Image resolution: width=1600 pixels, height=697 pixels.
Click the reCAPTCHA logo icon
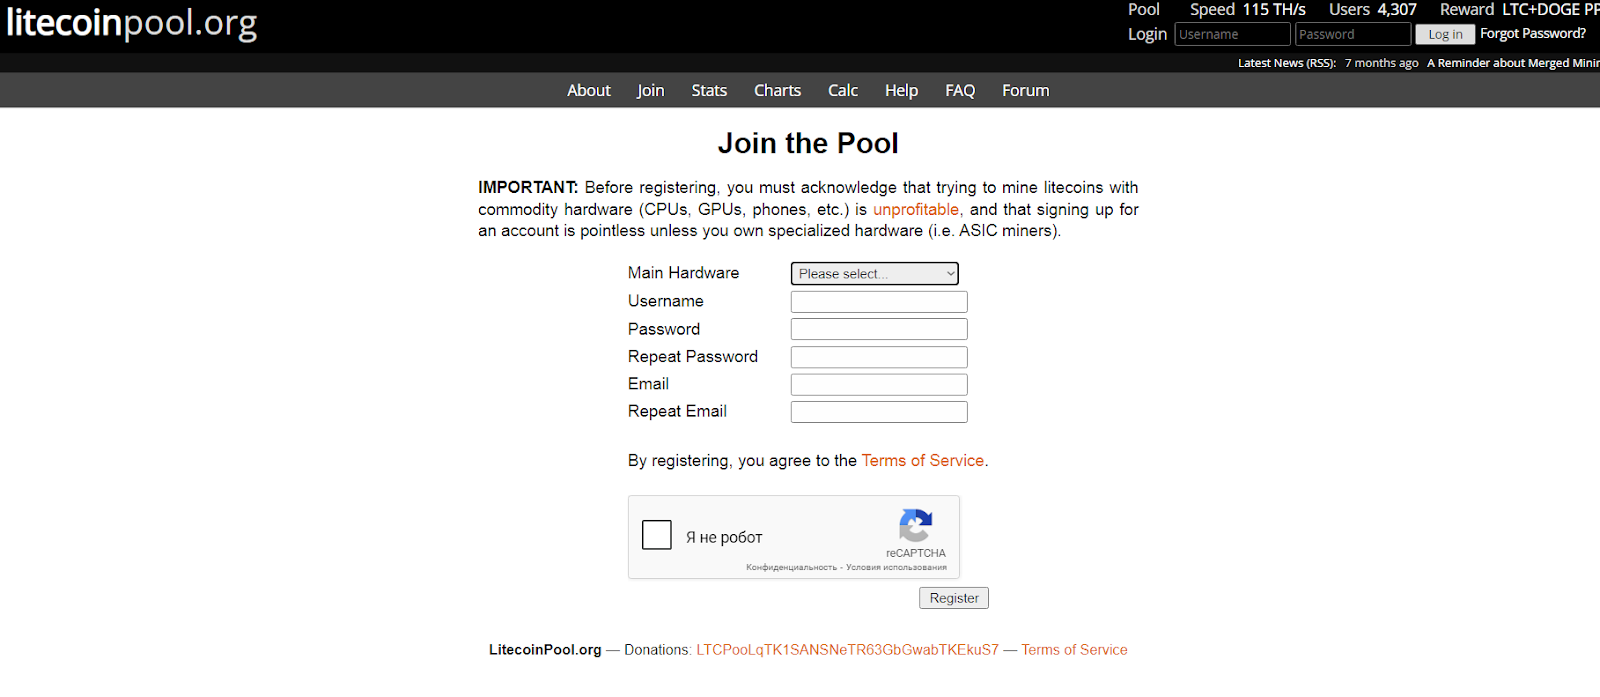(915, 526)
